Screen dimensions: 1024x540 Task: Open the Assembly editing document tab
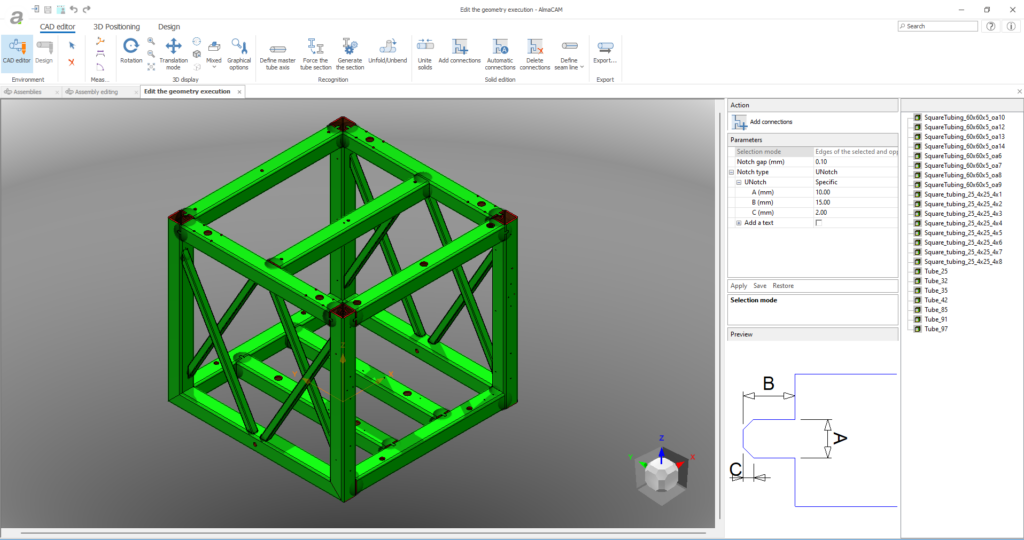click(94, 91)
